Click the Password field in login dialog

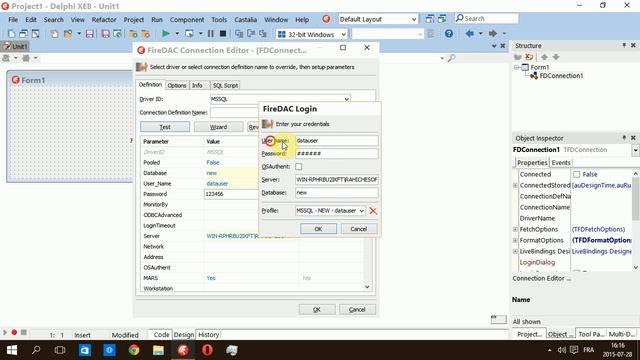point(337,153)
